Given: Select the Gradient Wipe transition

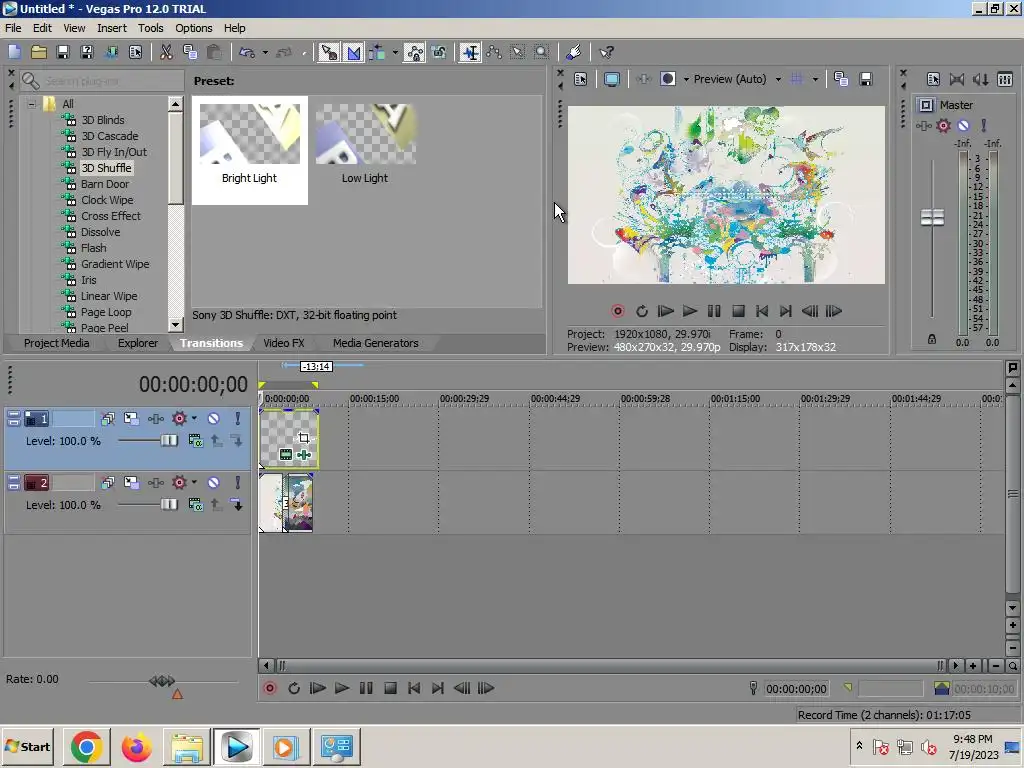Looking at the screenshot, I should (115, 264).
